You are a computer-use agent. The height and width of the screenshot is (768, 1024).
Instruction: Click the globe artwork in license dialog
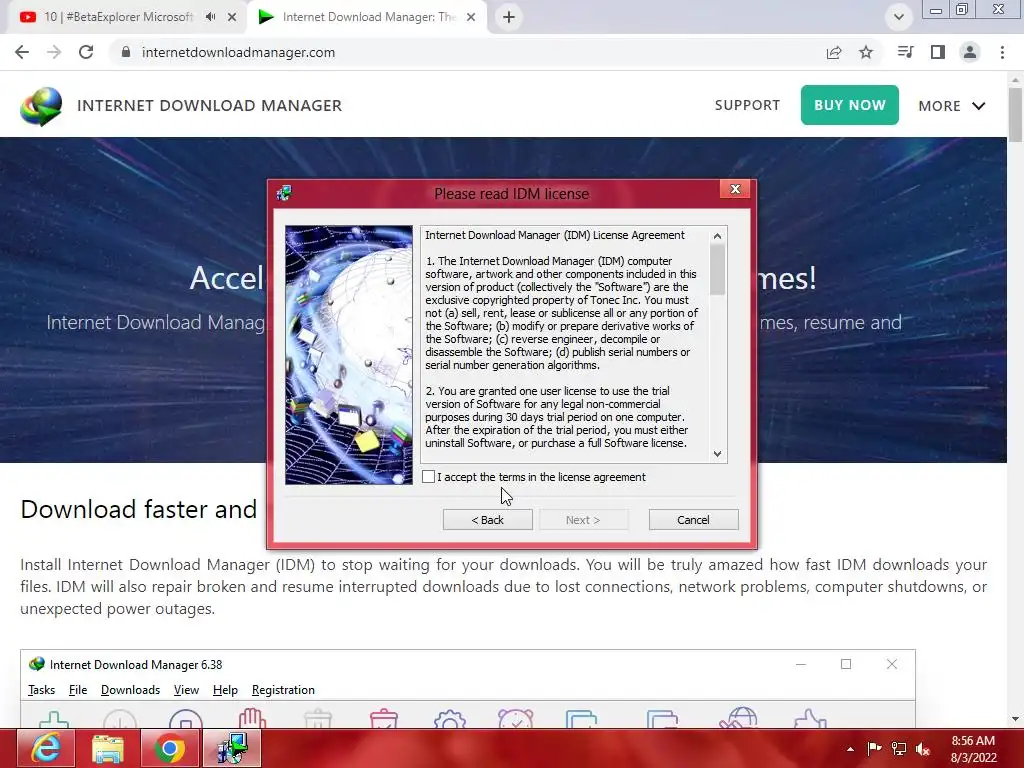[x=349, y=355]
